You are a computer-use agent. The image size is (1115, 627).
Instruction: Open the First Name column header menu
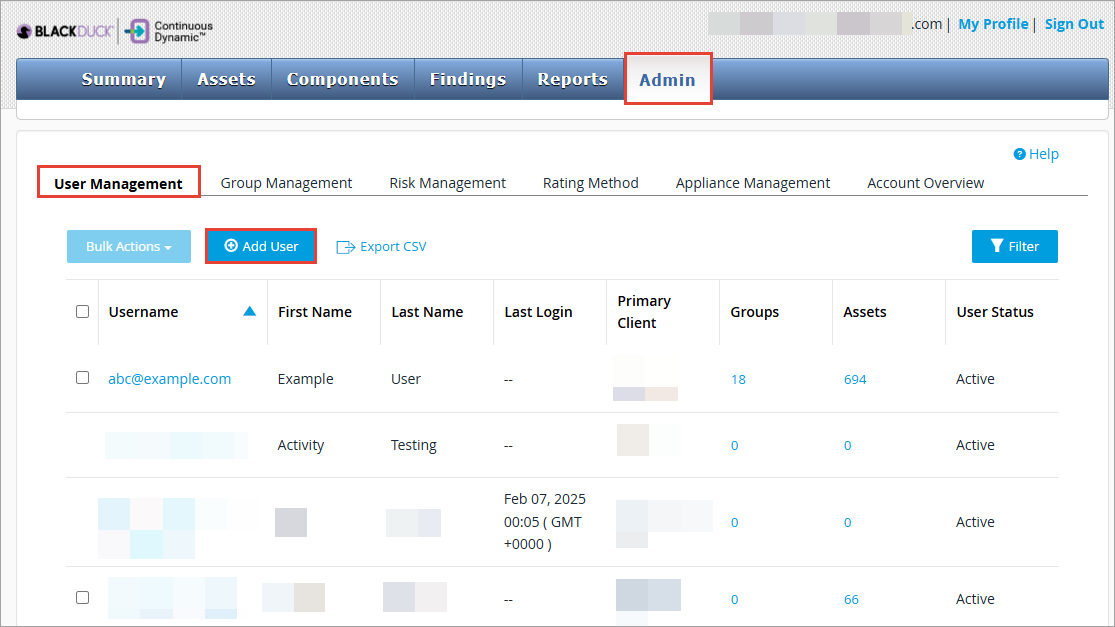coord(316,311)
